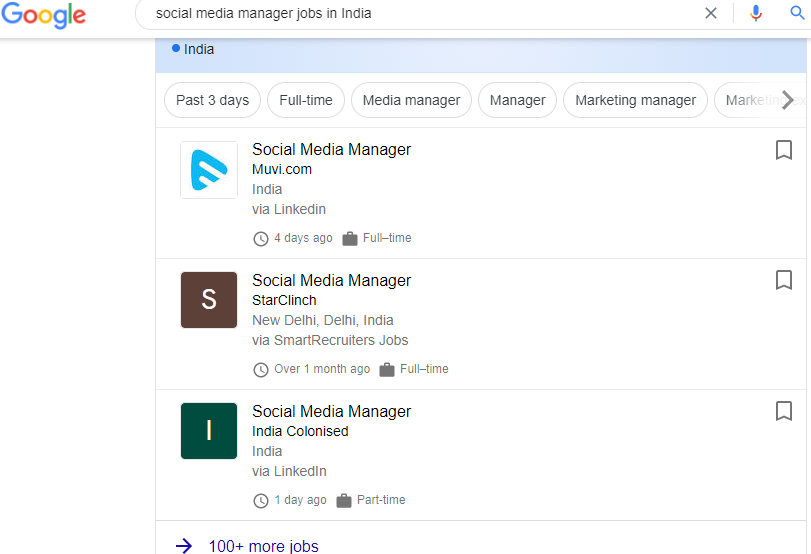
Task: Save the StarClinch job with bookmark icon
Action: [784, 281]
